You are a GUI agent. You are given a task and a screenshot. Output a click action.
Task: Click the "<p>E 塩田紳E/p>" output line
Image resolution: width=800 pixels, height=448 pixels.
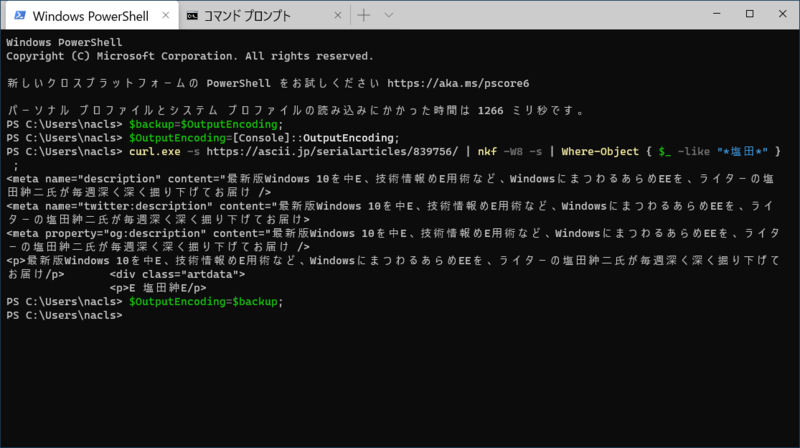click(x=158, y=288)
